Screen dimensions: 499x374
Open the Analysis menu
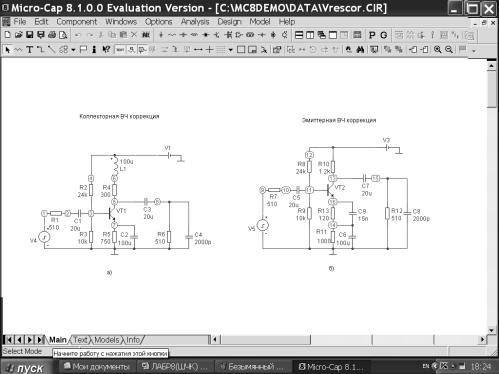click(195, 22)
